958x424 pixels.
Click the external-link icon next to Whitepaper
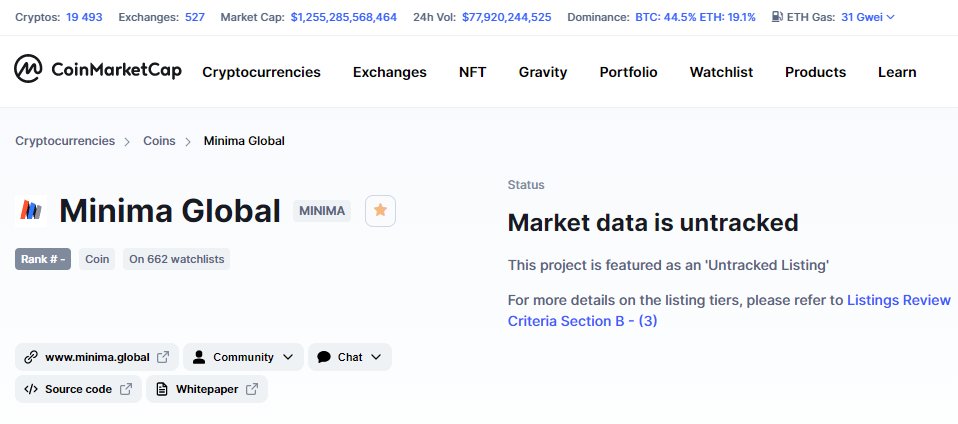coord(252,389)
